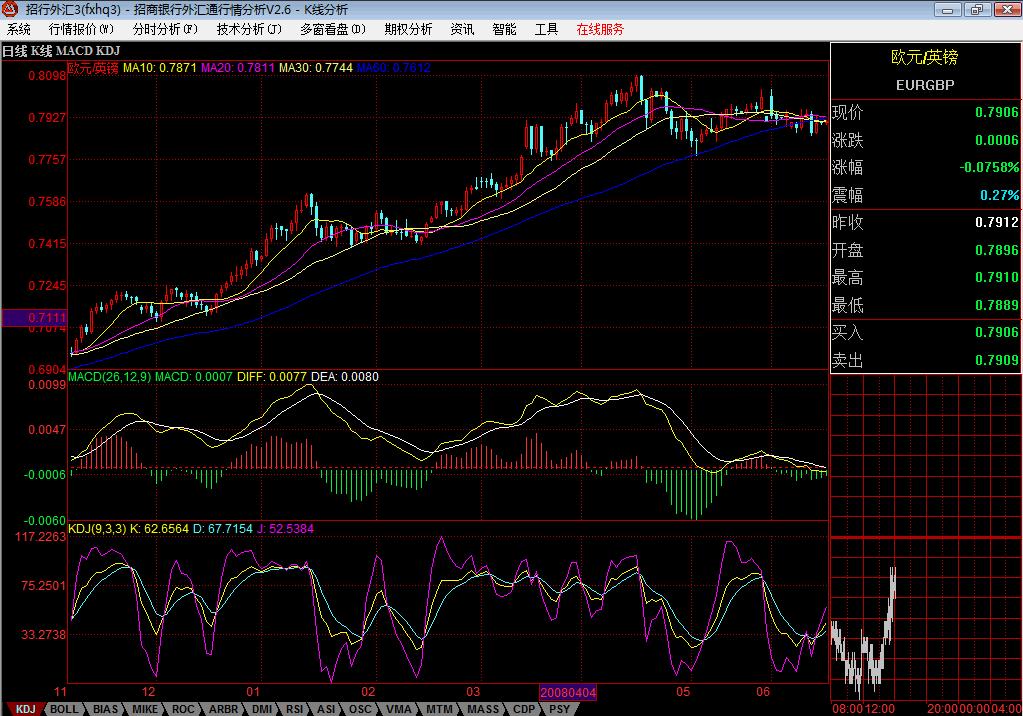Click the 买入 value 0.7906

click(x=996, y=332)
